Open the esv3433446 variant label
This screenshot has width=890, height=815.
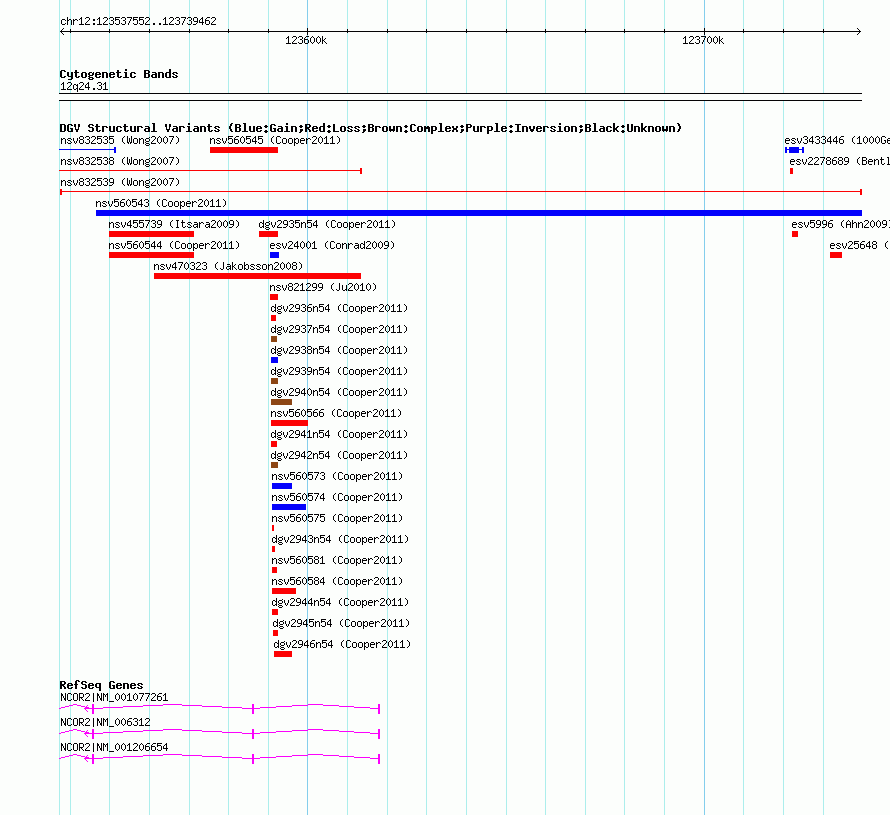click(x=837, y=140)
